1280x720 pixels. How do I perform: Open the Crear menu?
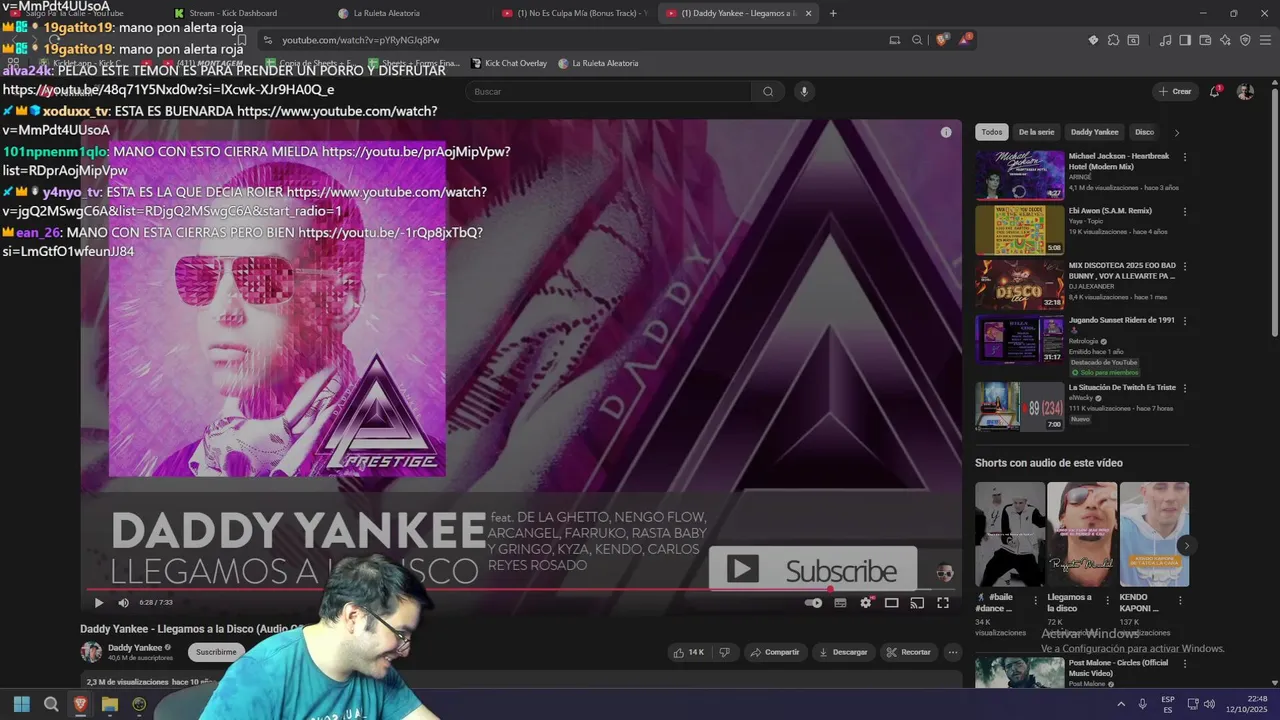point(1175,91)
